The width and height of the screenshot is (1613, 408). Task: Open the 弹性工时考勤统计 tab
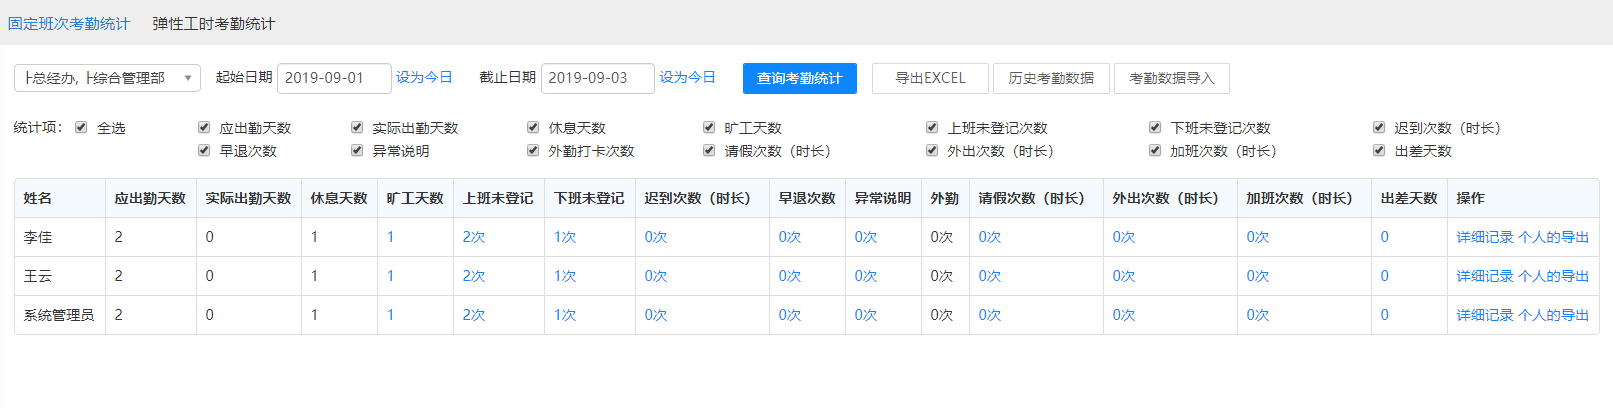coord(213,23)
